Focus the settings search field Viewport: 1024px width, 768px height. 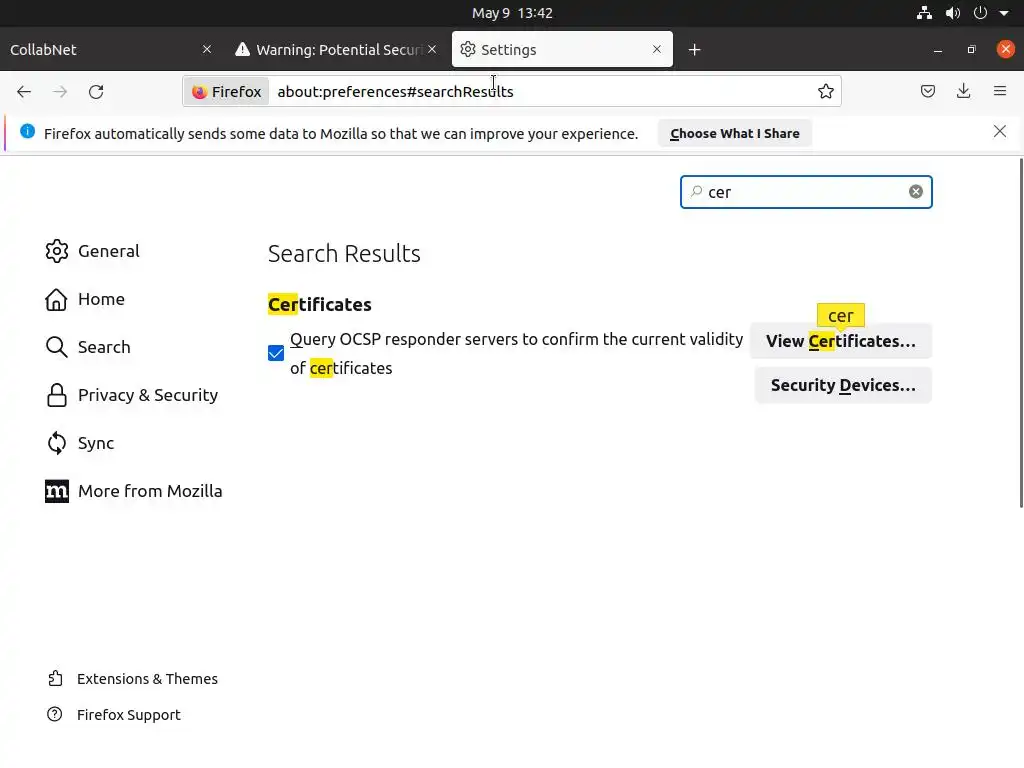click(x=800, y=192)
